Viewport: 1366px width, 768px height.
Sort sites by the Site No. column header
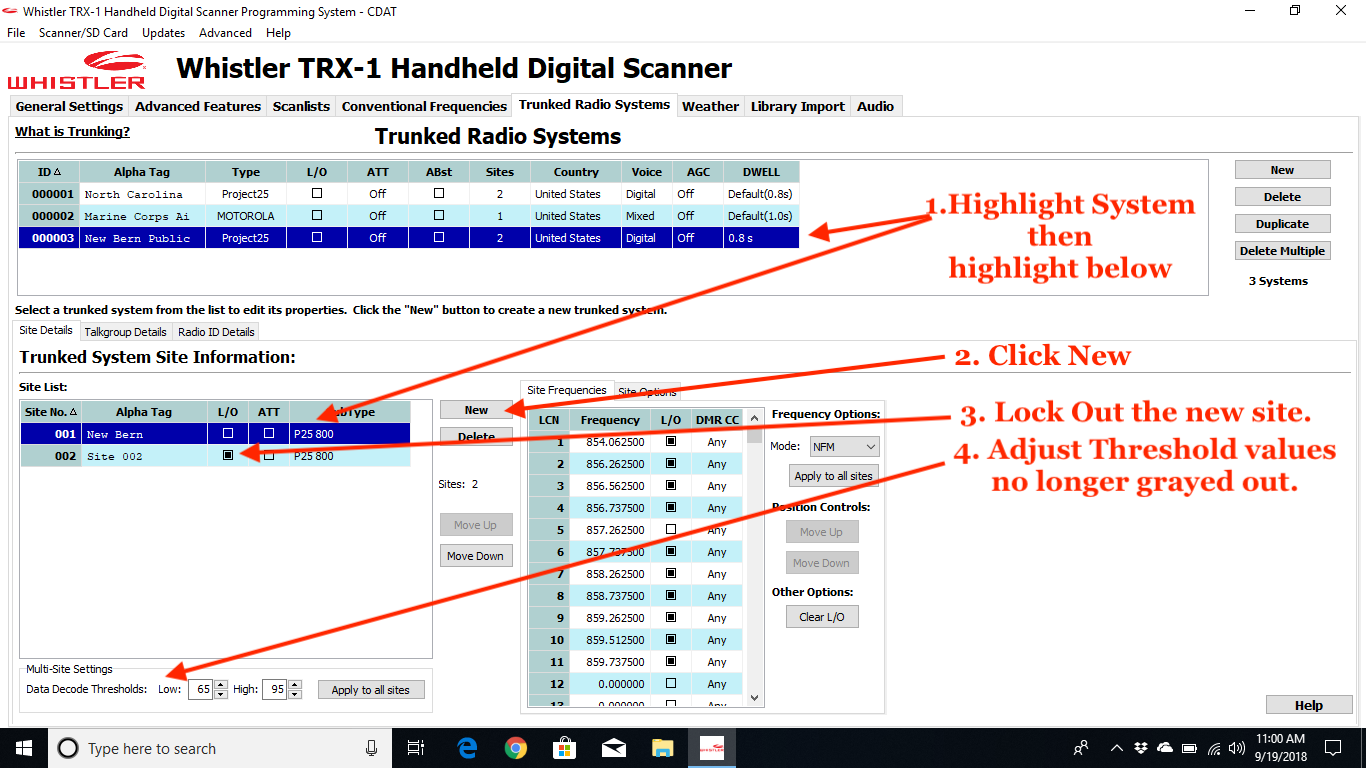51,412
